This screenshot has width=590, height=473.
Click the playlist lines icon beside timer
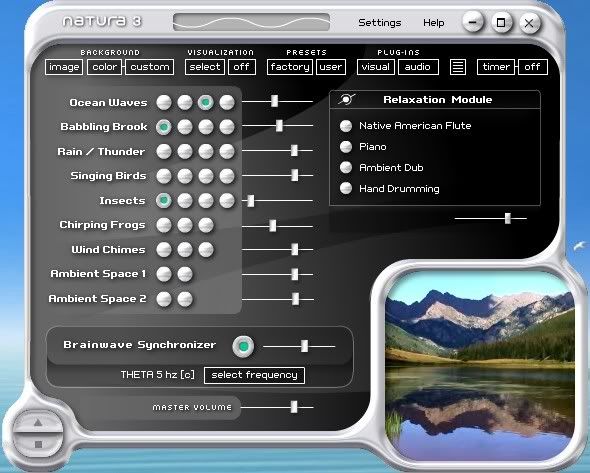pos(458,67)
